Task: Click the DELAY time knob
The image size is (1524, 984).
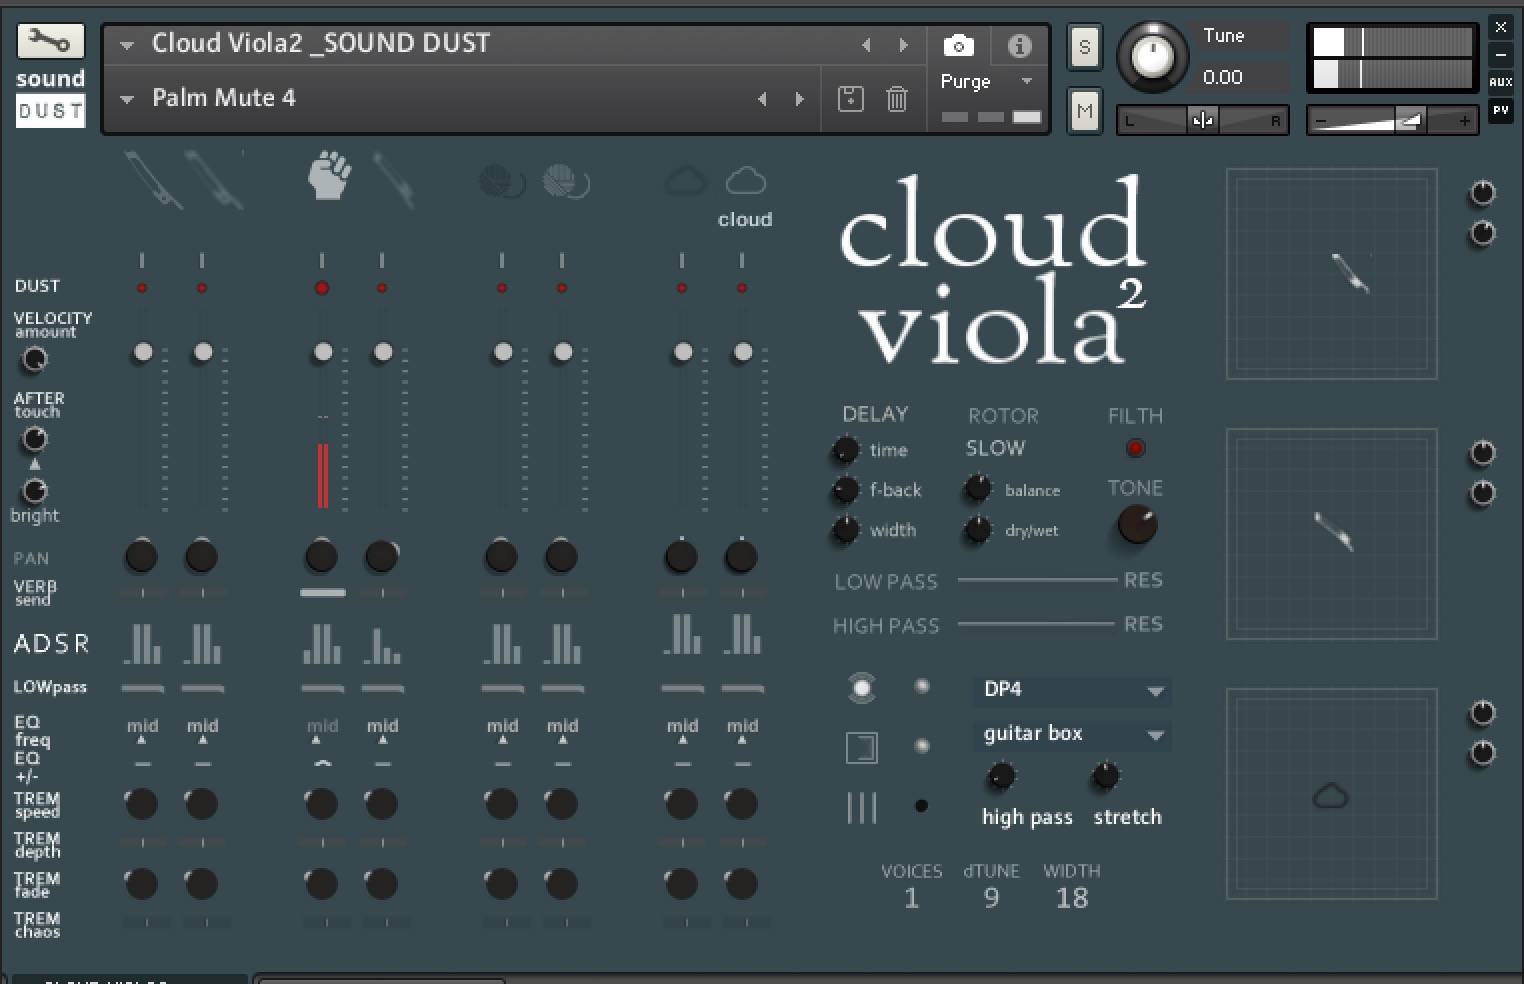Action: pos(845,450)
